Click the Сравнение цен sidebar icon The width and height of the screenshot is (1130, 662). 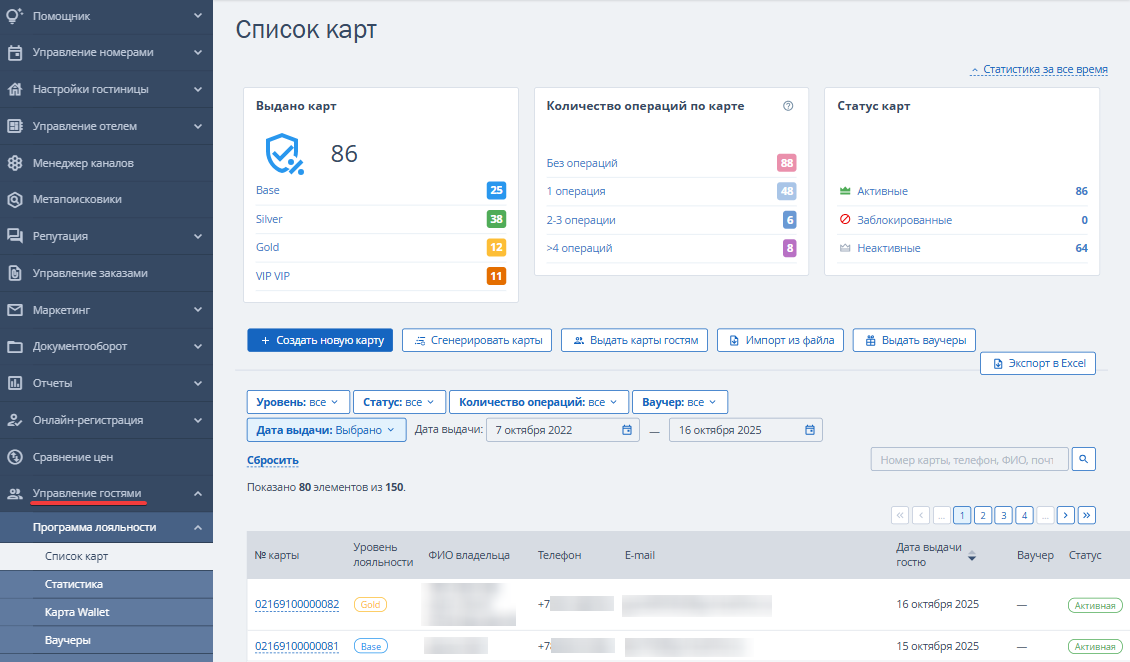15,457
